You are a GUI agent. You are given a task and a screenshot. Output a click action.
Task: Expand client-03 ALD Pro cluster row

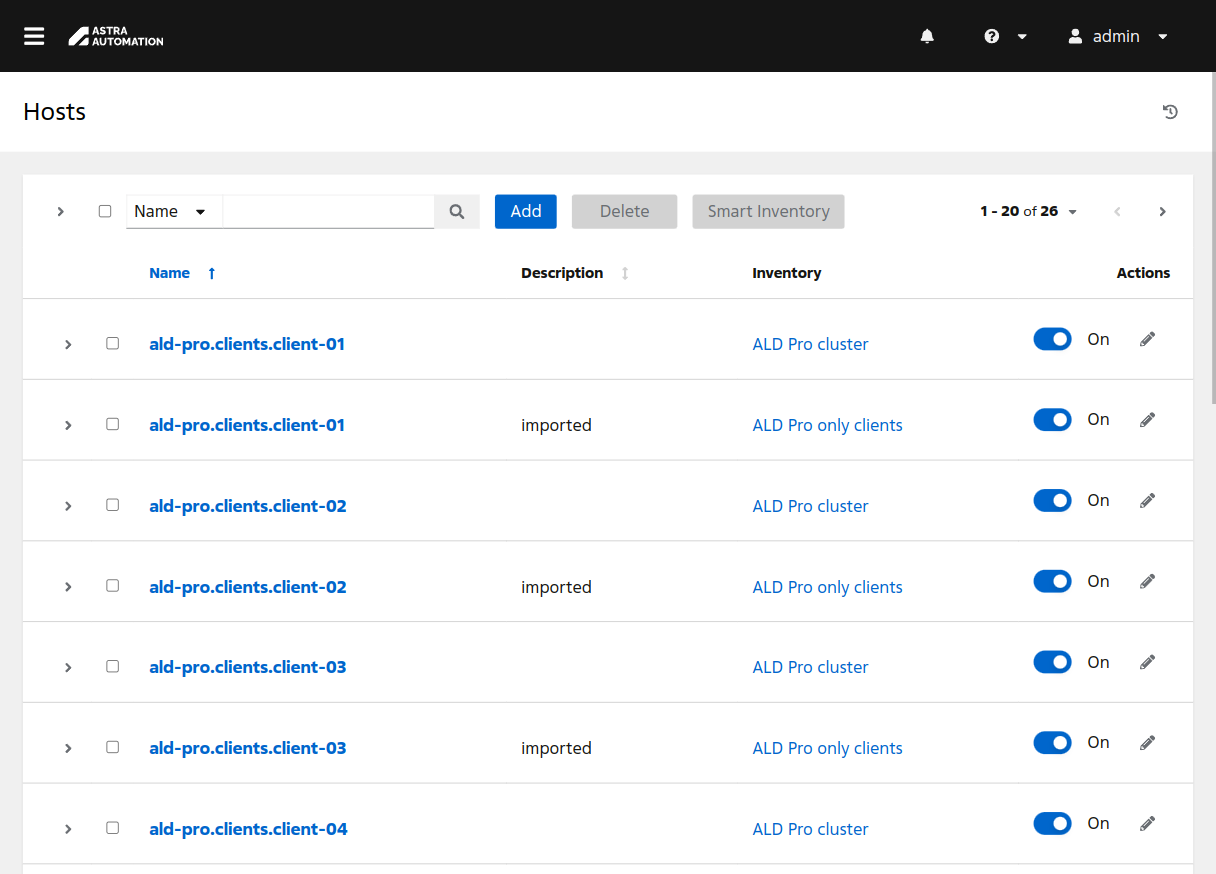tap(68, 667)
